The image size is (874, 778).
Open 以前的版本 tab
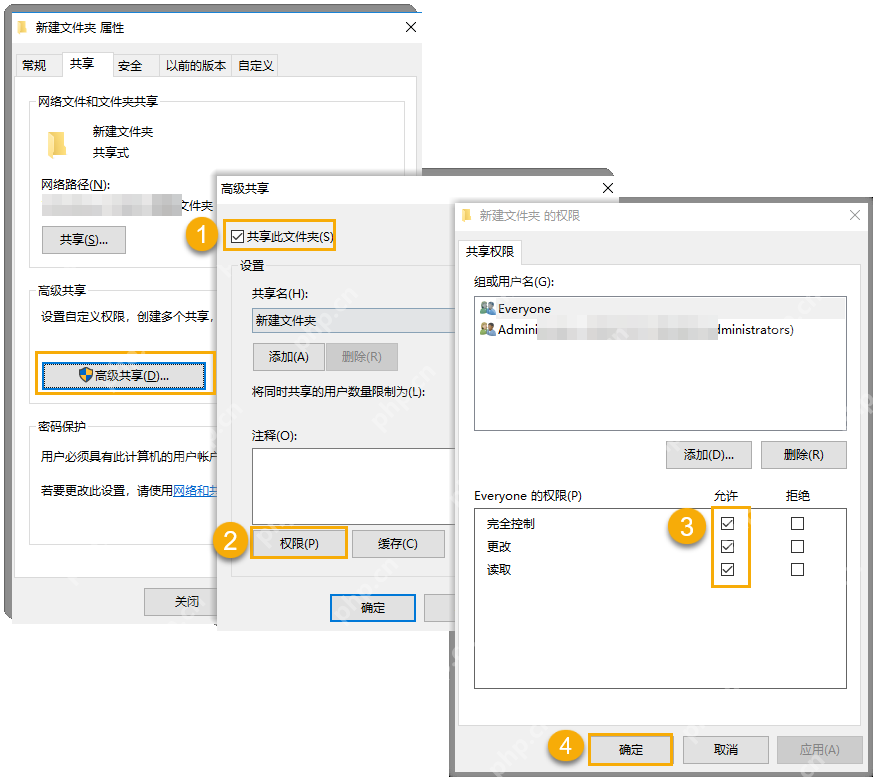pos(196,65)
